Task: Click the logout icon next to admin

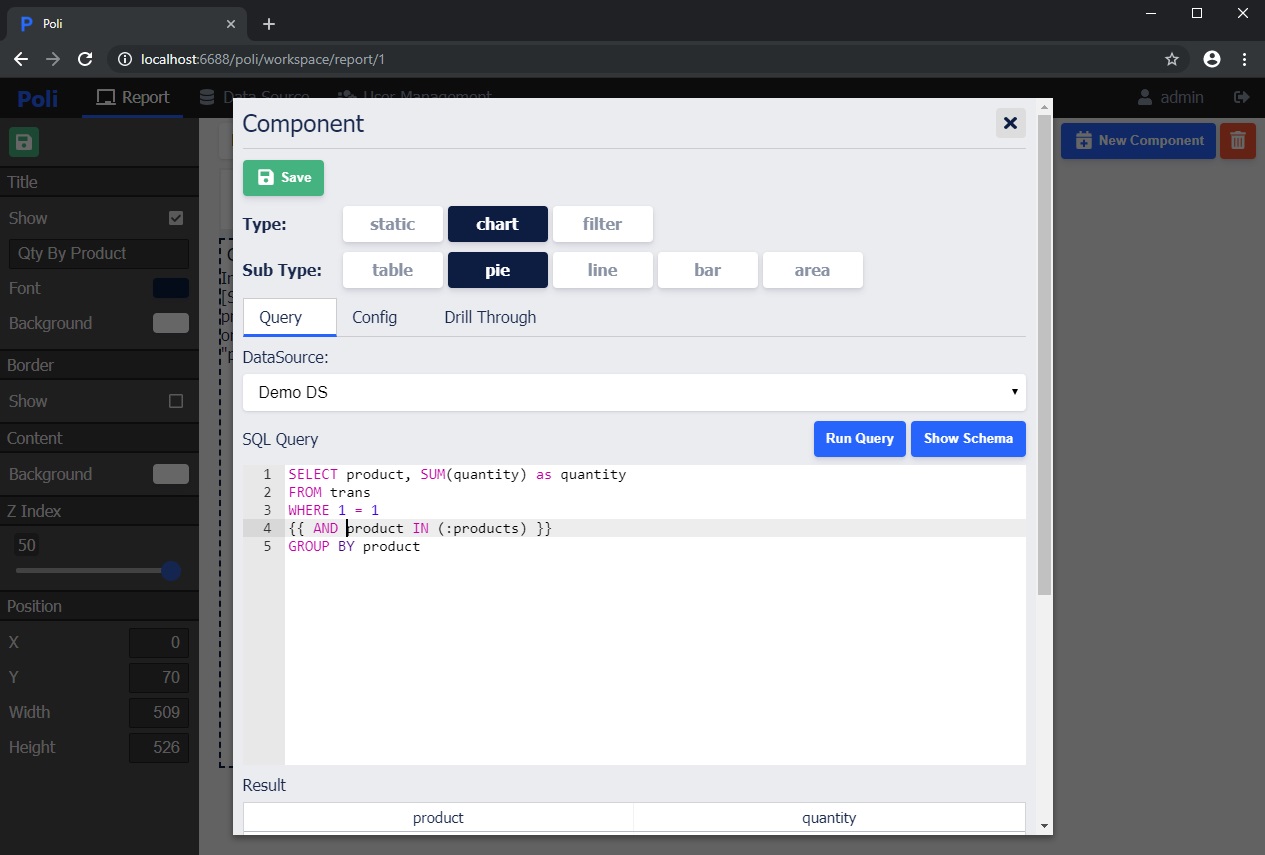Action: (1242, 97)
